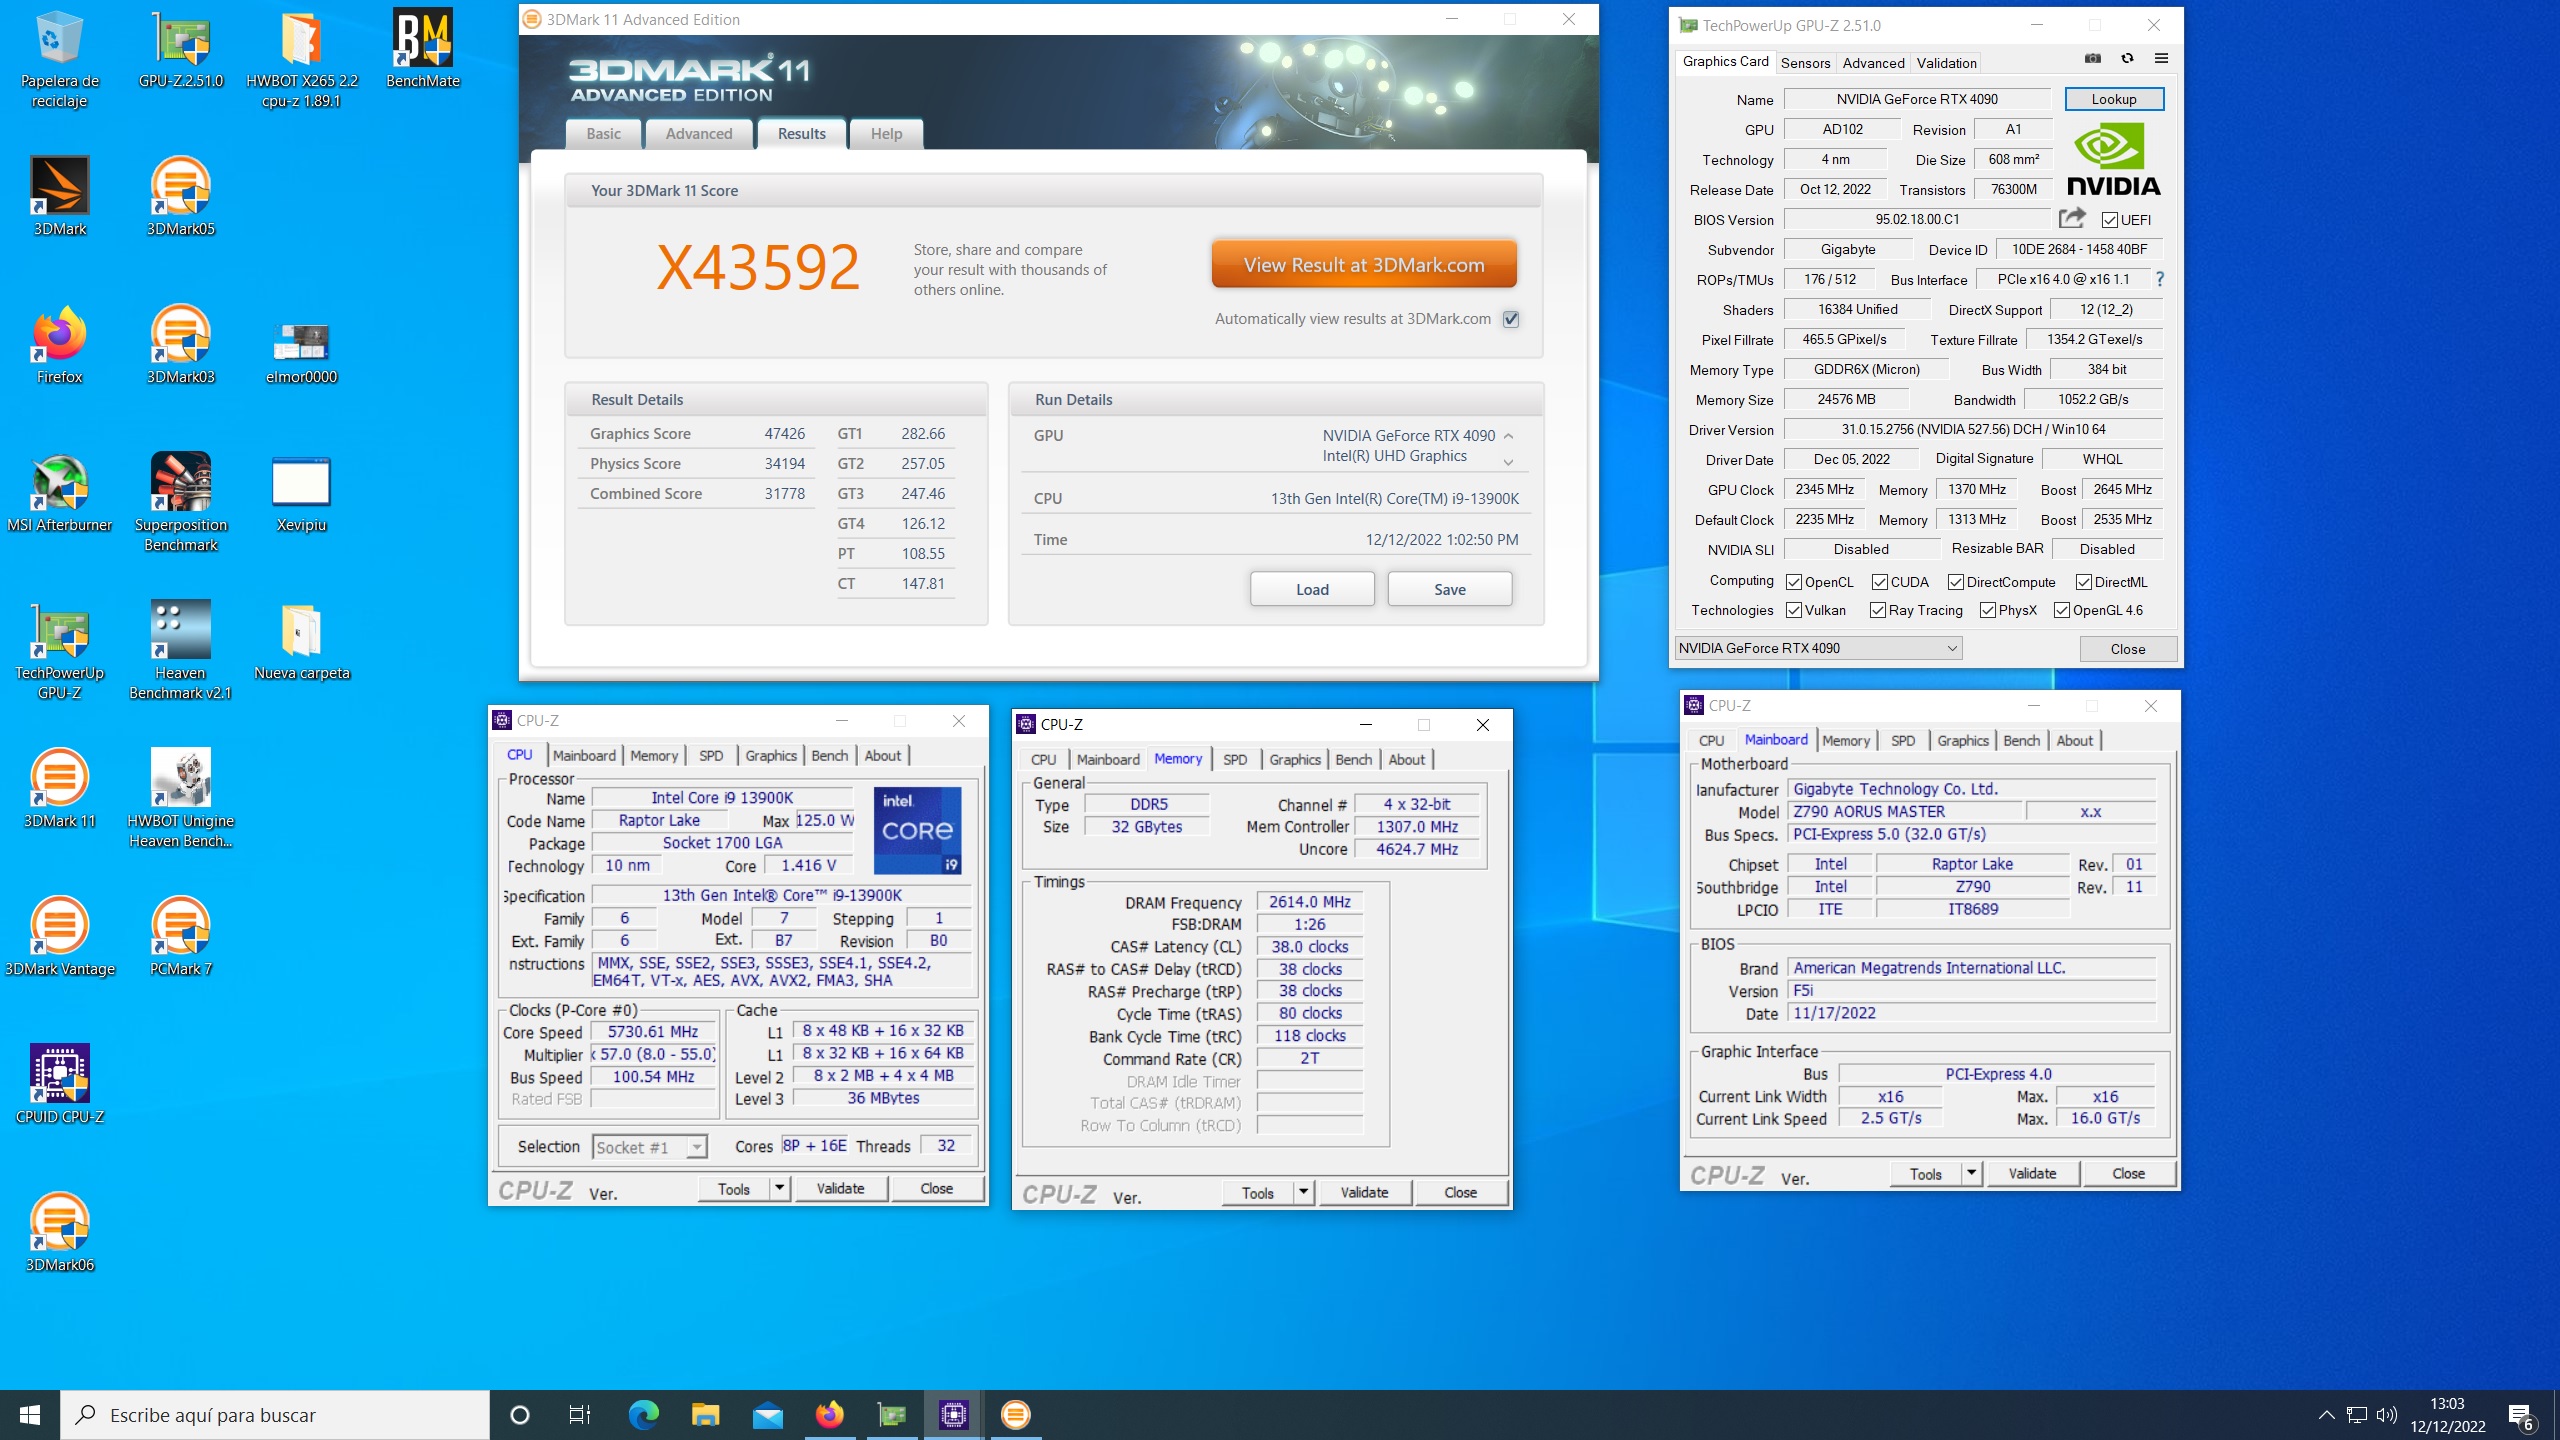
Task: Open the Xevipiu desktop file
Action: coord(301,492)
